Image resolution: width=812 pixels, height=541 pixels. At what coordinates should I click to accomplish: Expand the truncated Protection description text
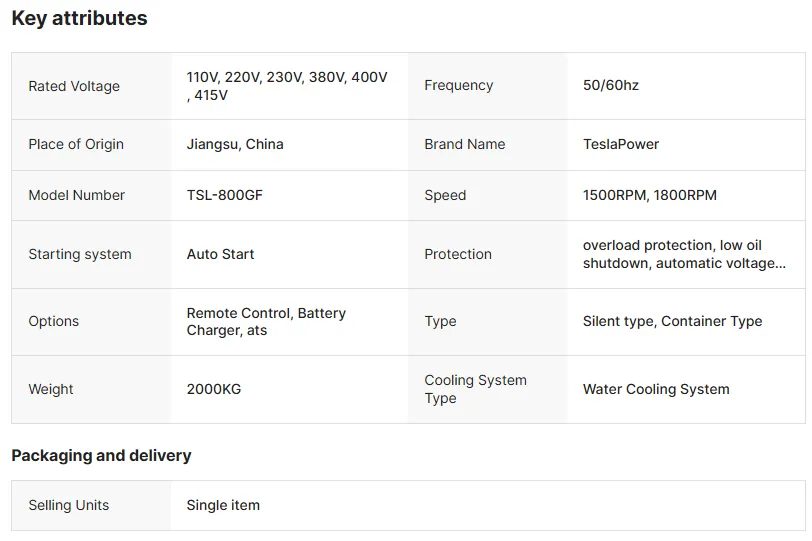tap(684, 254)
